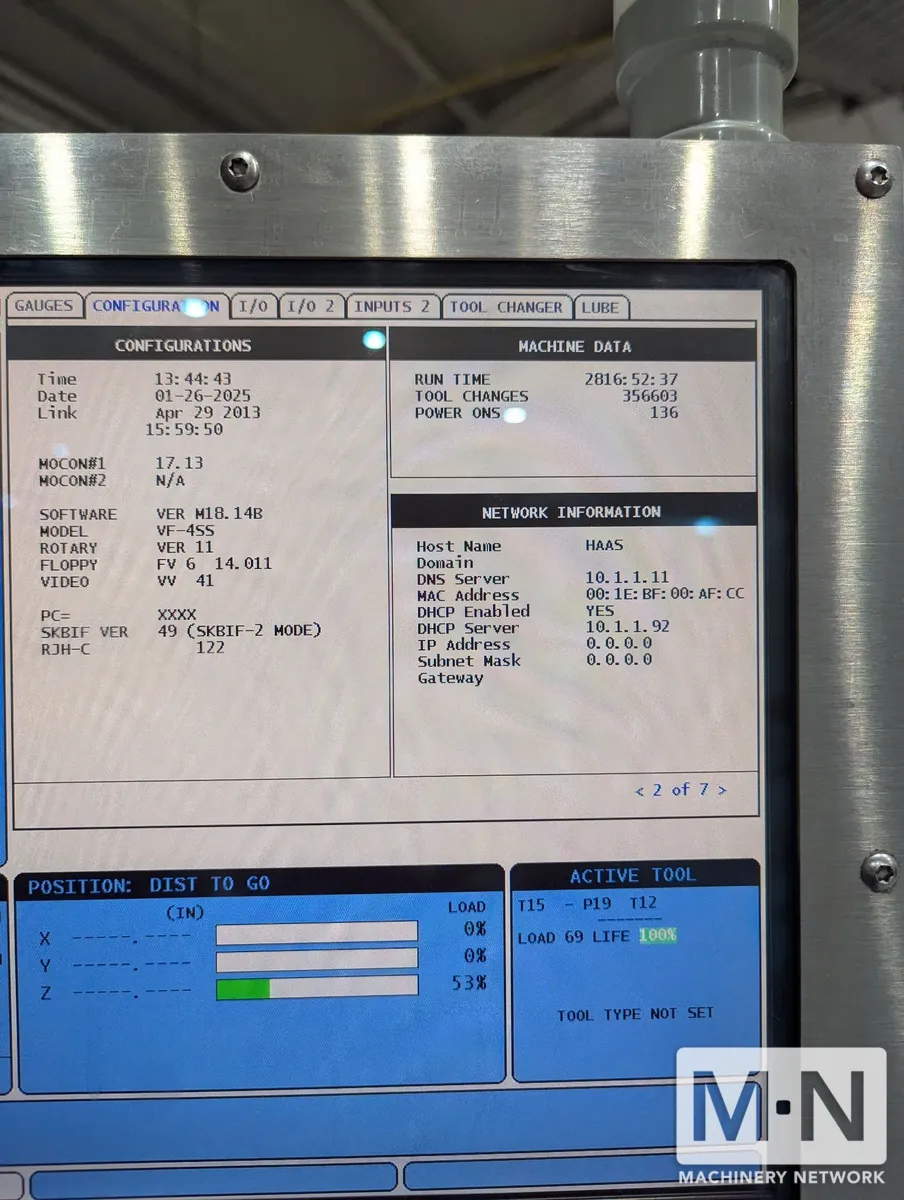904x1200 pixels.
Task: Click the left arrow beside "2 of 7"
Action: pos(640,790)
